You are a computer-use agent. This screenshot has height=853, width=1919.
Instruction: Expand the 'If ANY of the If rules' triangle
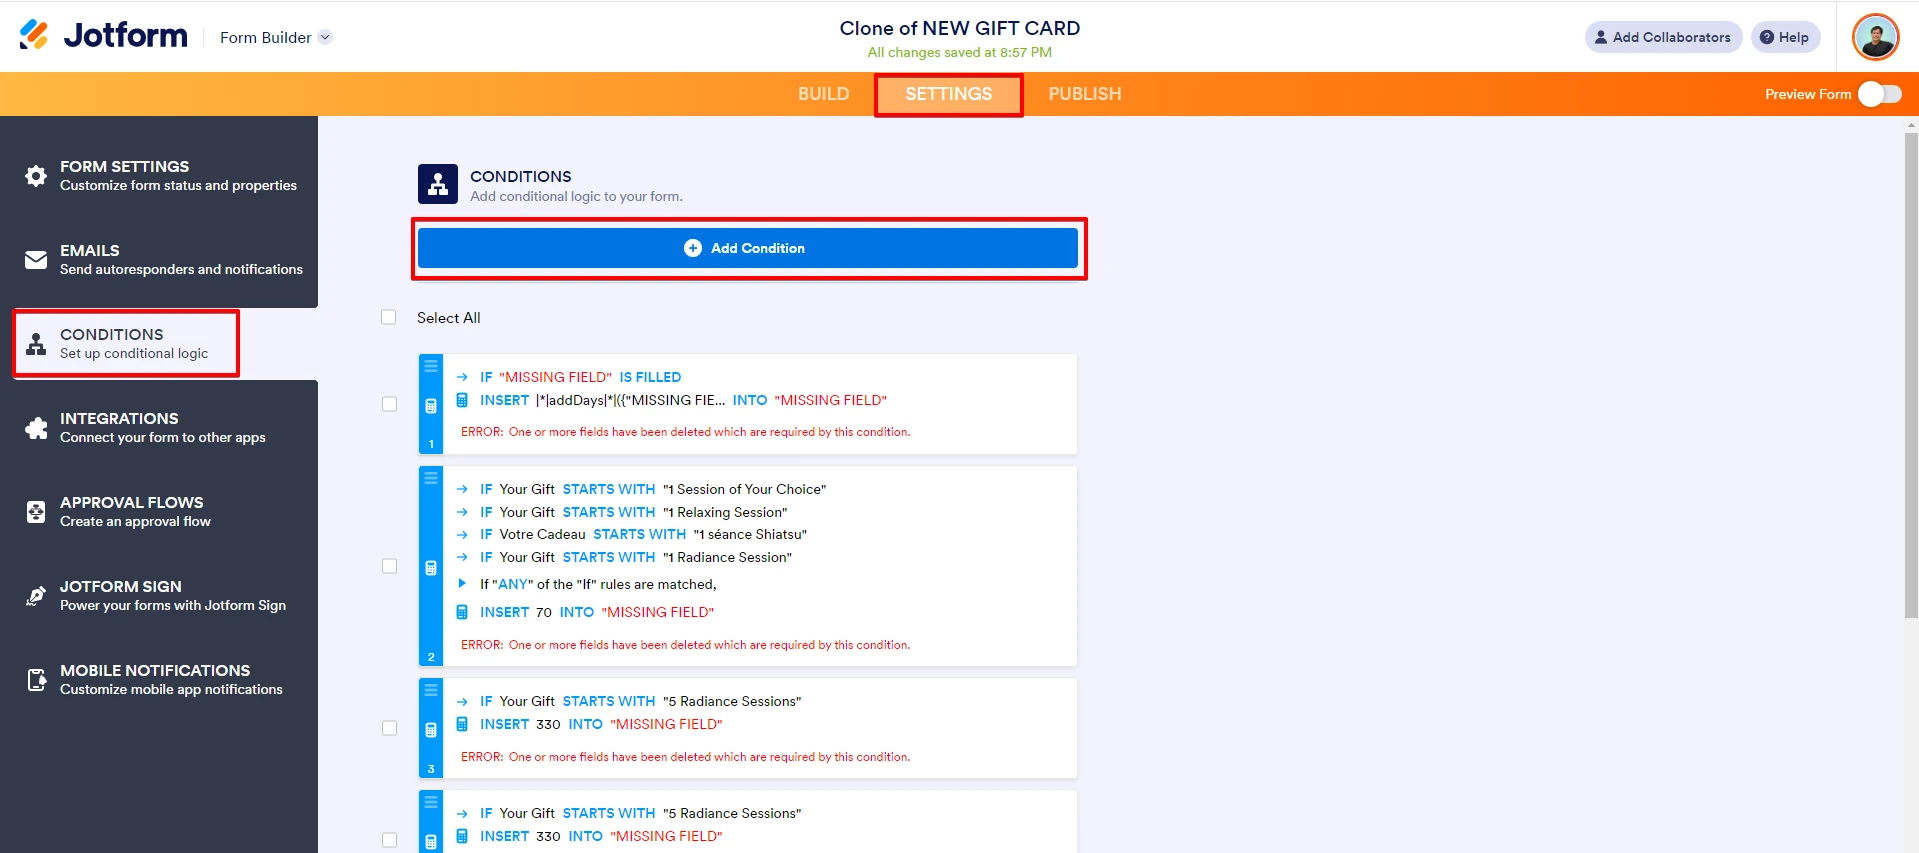(x=462, y=583)
